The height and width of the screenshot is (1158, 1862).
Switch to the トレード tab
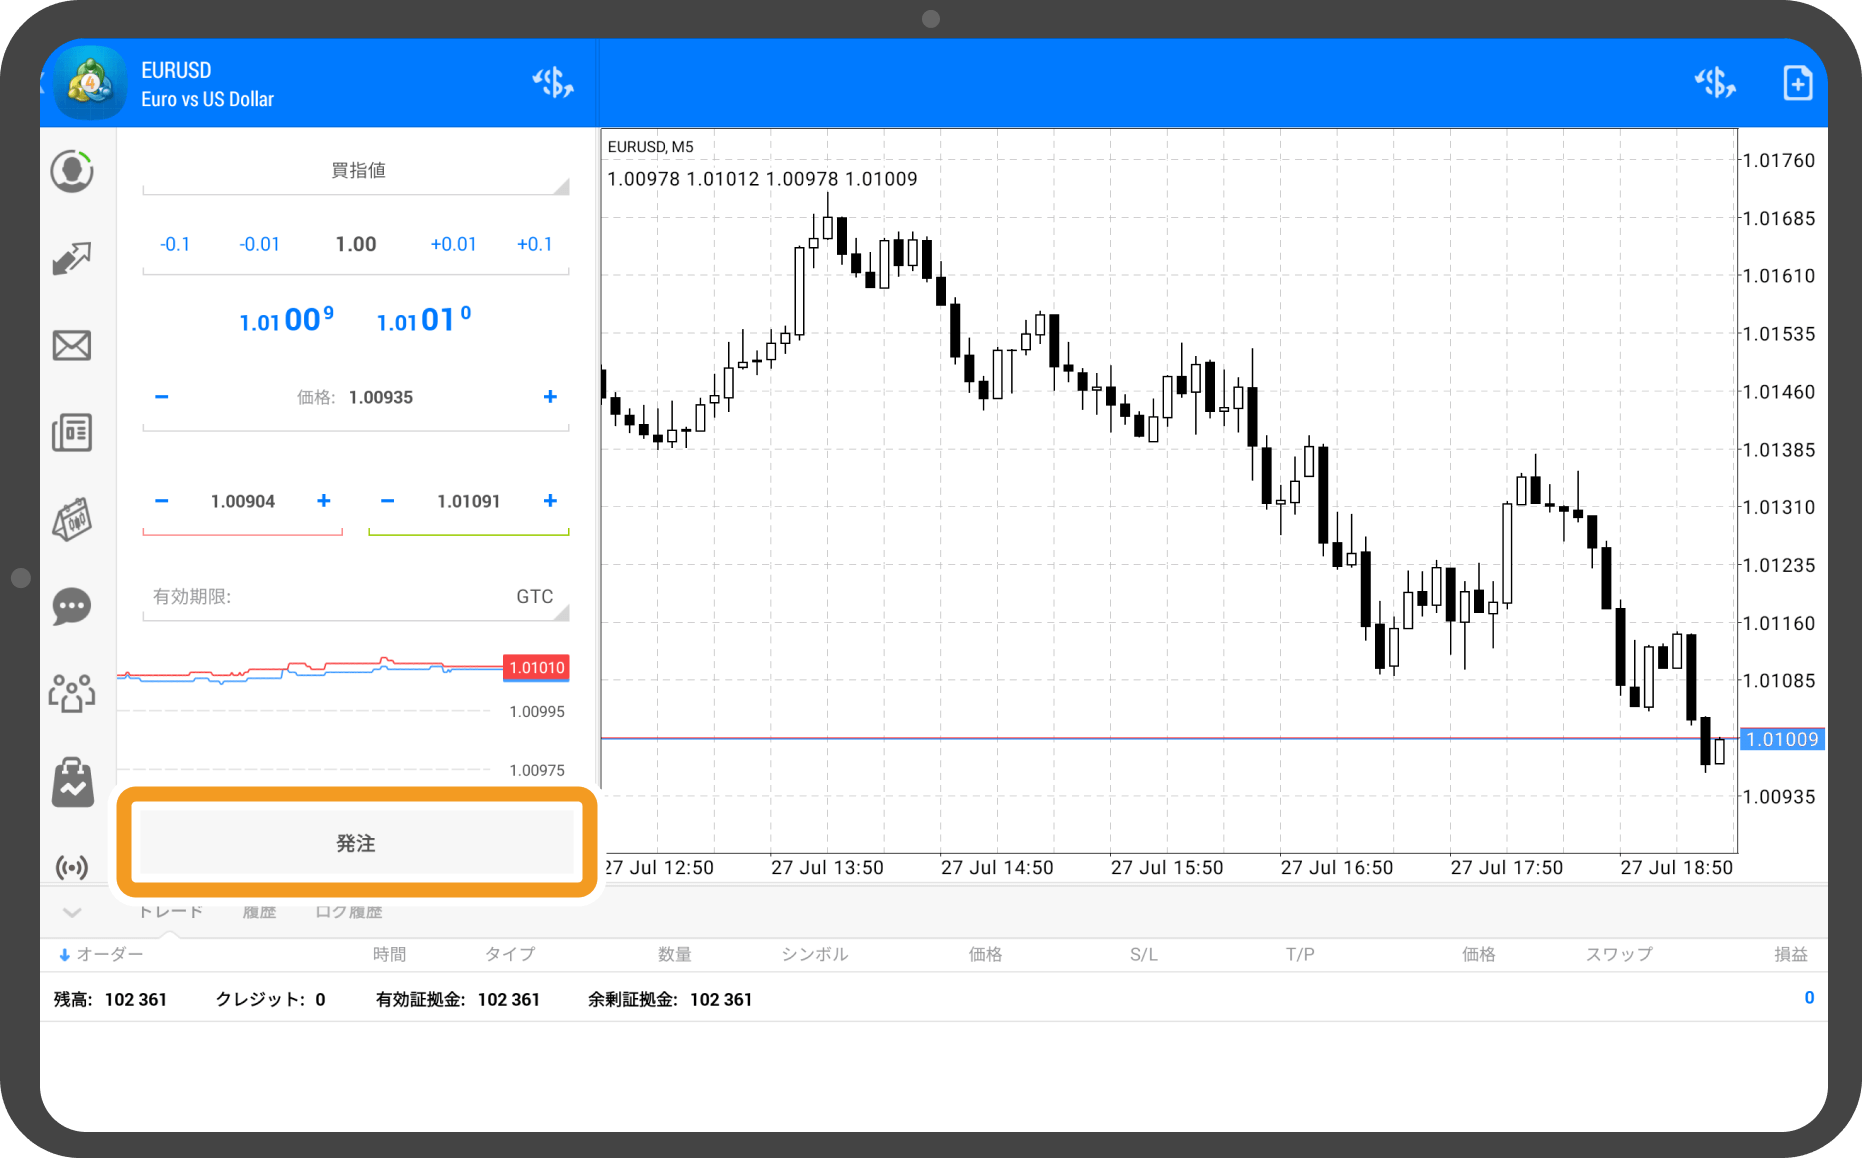point(171,912)
